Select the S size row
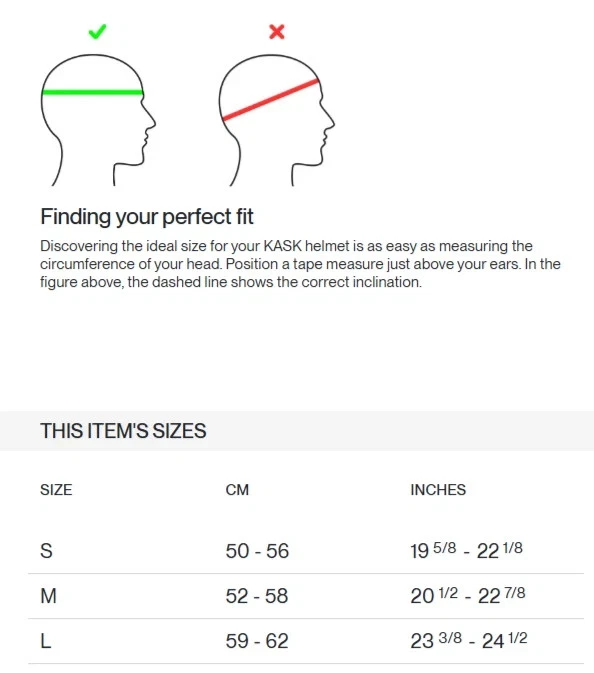This screenshot has width=594, height=673. point(306,551)
